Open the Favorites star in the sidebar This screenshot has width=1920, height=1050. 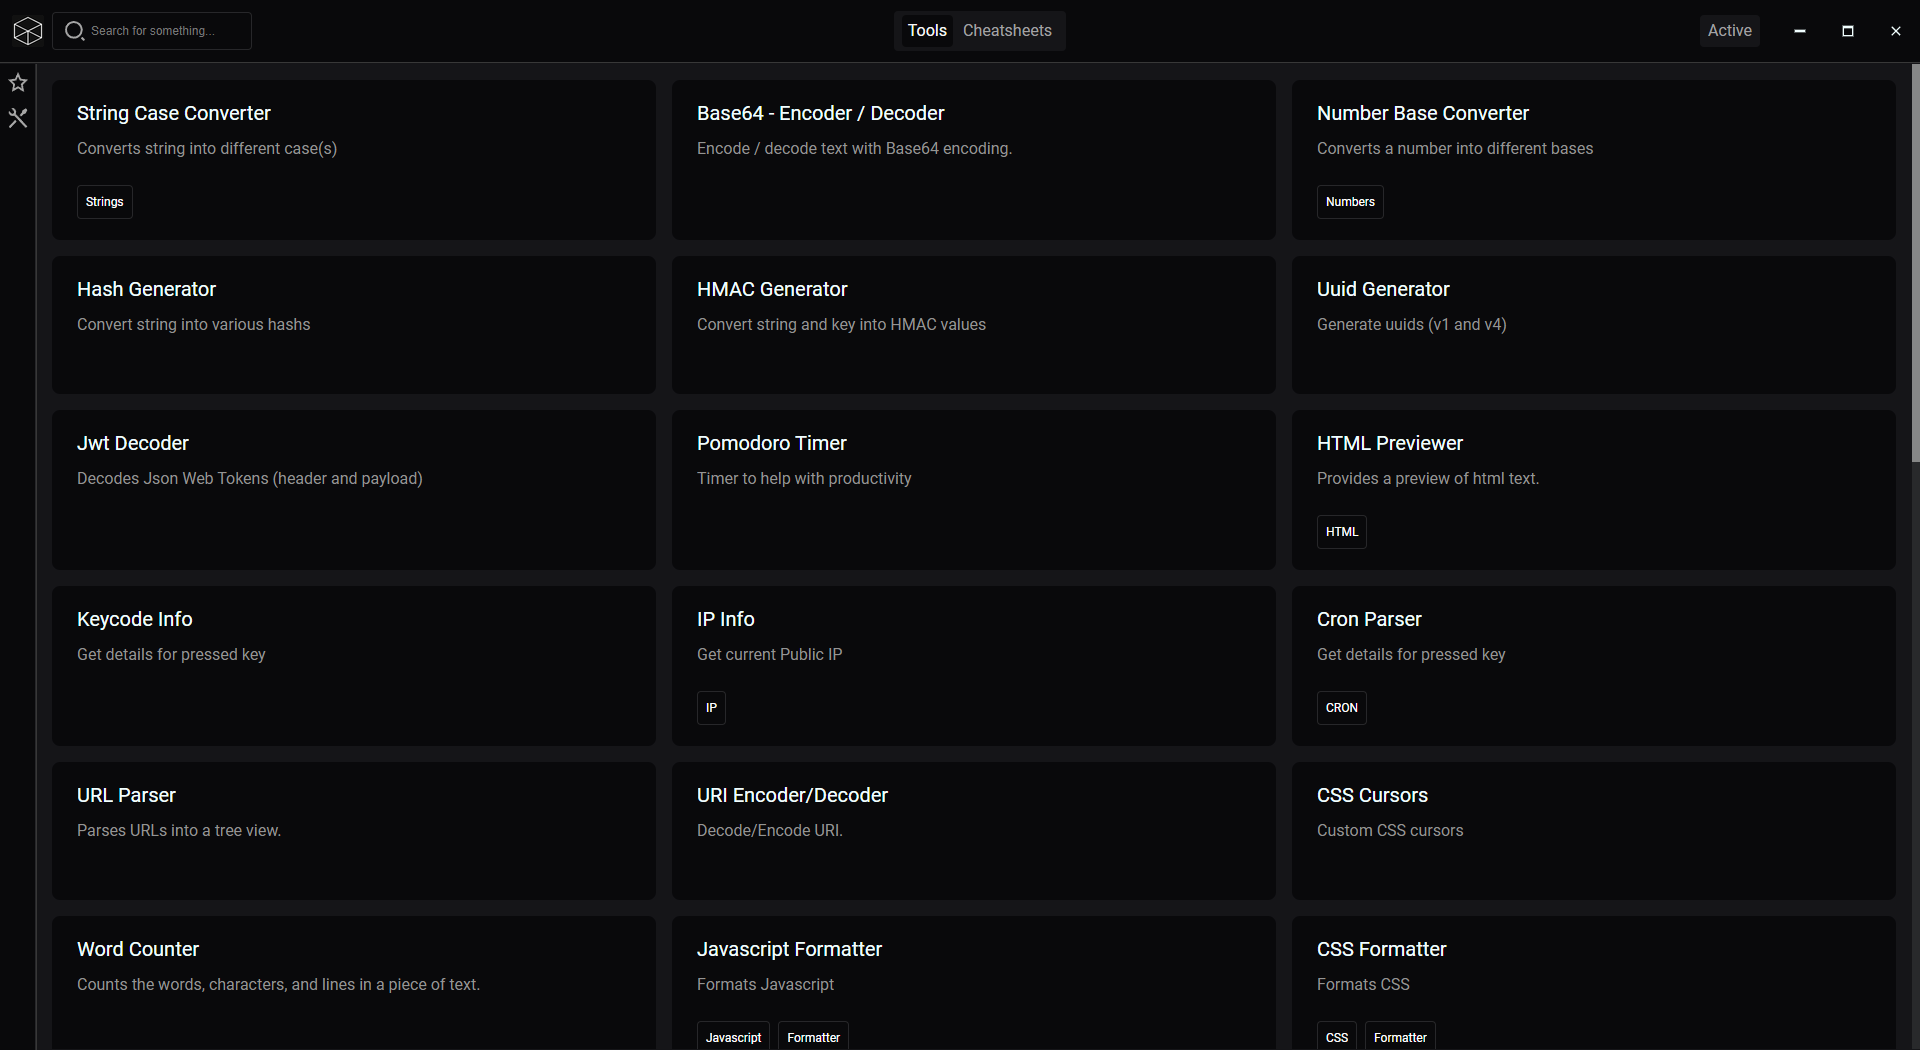tap(18, 83)
